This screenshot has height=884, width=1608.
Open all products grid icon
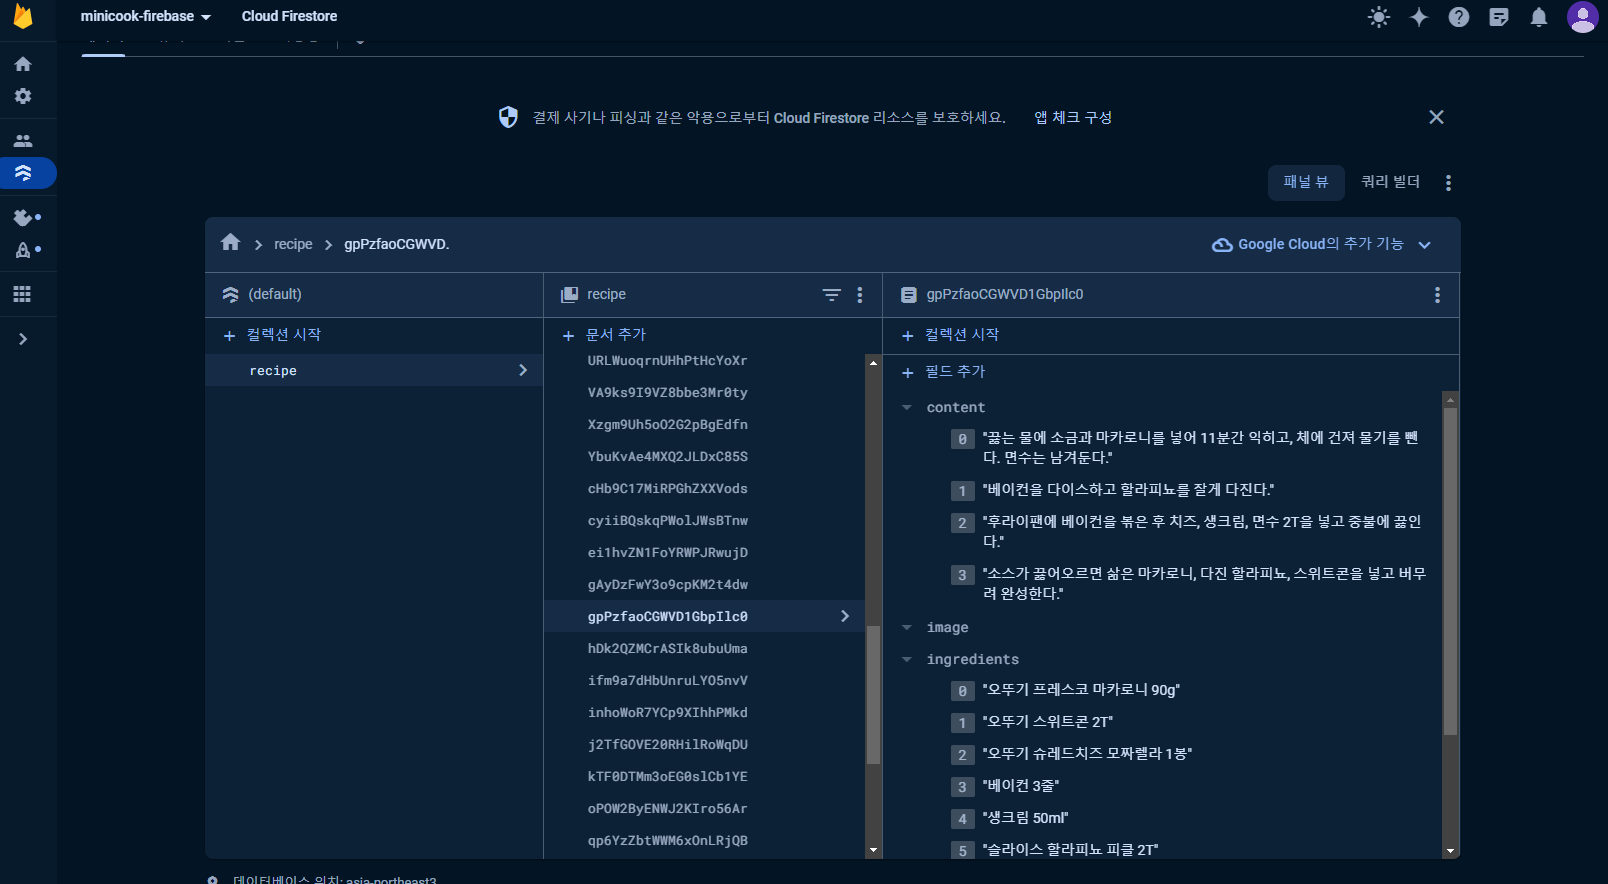click(x=23, y=294)
